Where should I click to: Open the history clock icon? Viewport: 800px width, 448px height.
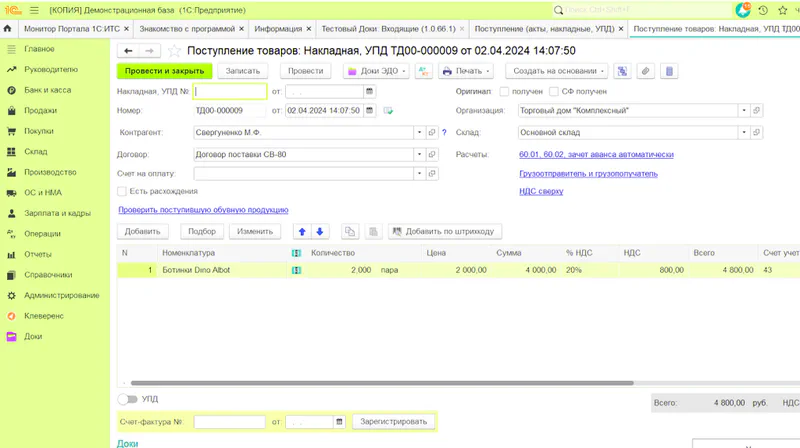764,10
